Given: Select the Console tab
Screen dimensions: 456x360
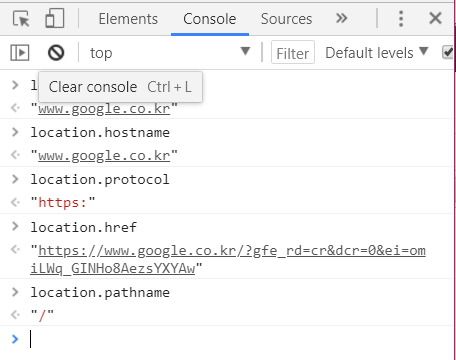Looking at the screenshot, I should pyautogui.click(x=210, y=19).
